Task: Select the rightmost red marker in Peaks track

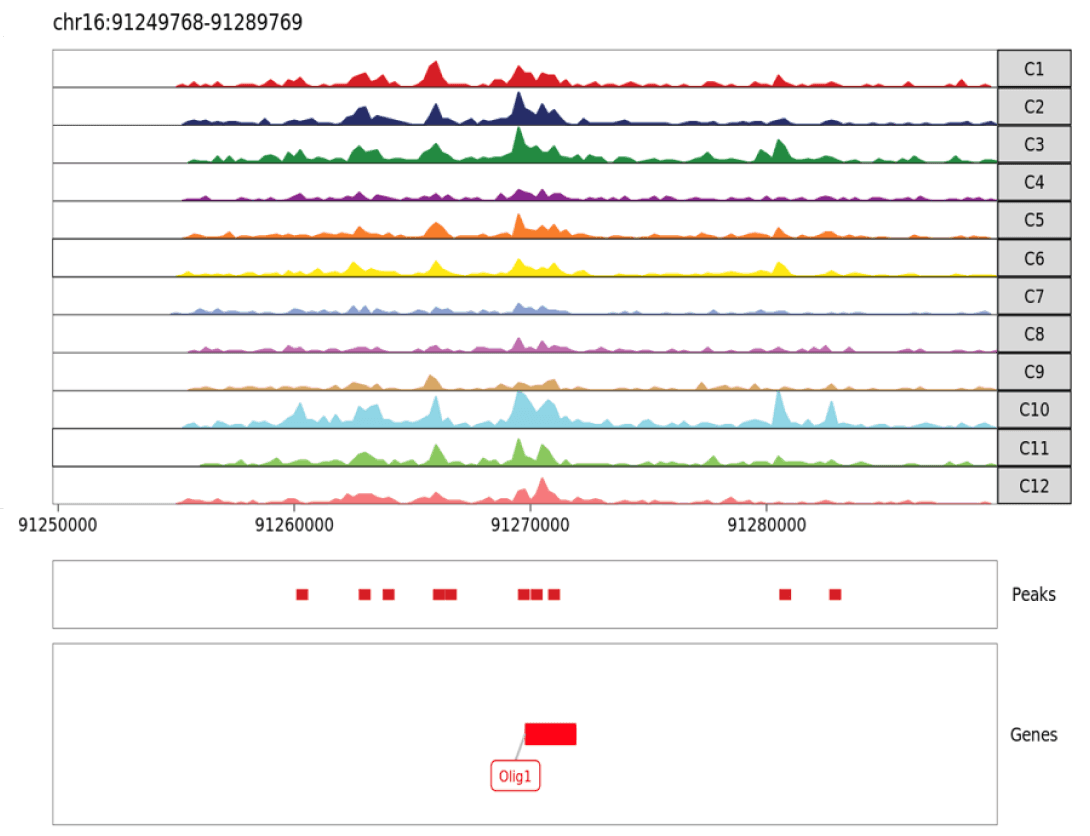Action: (835, 595)
